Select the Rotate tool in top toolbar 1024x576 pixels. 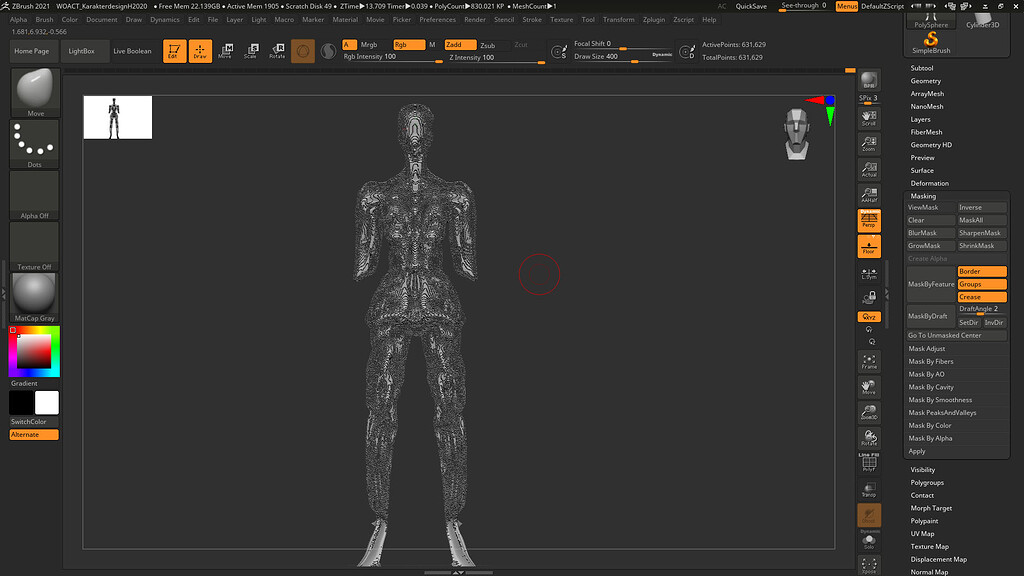pos(277,51)
